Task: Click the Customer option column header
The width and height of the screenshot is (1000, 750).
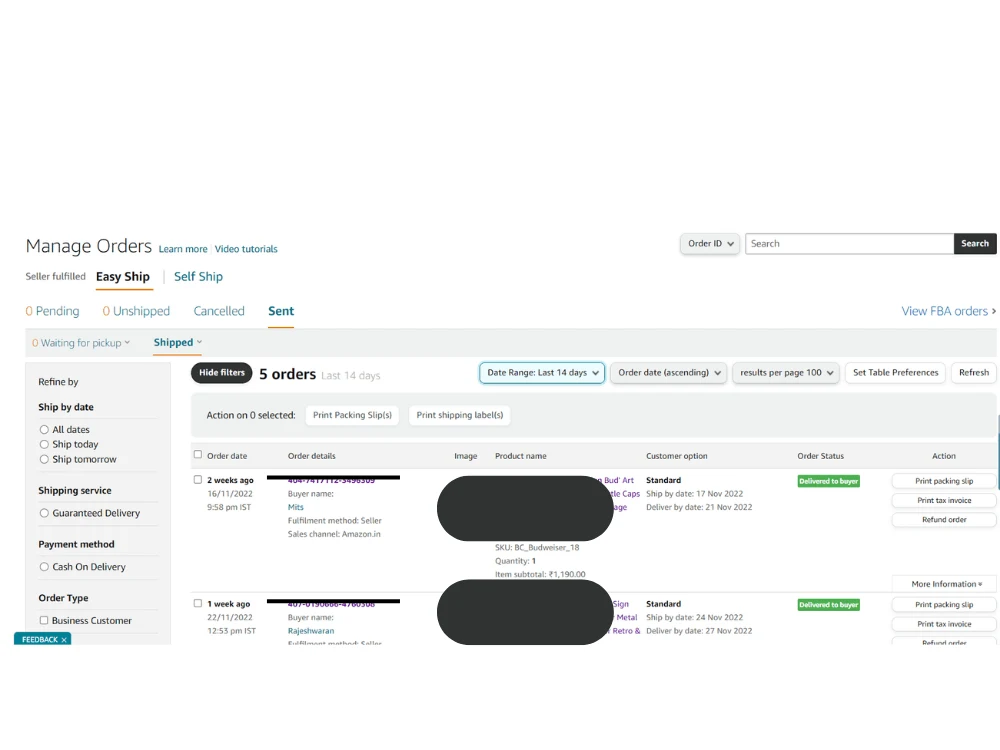Action: coord(677,456)
